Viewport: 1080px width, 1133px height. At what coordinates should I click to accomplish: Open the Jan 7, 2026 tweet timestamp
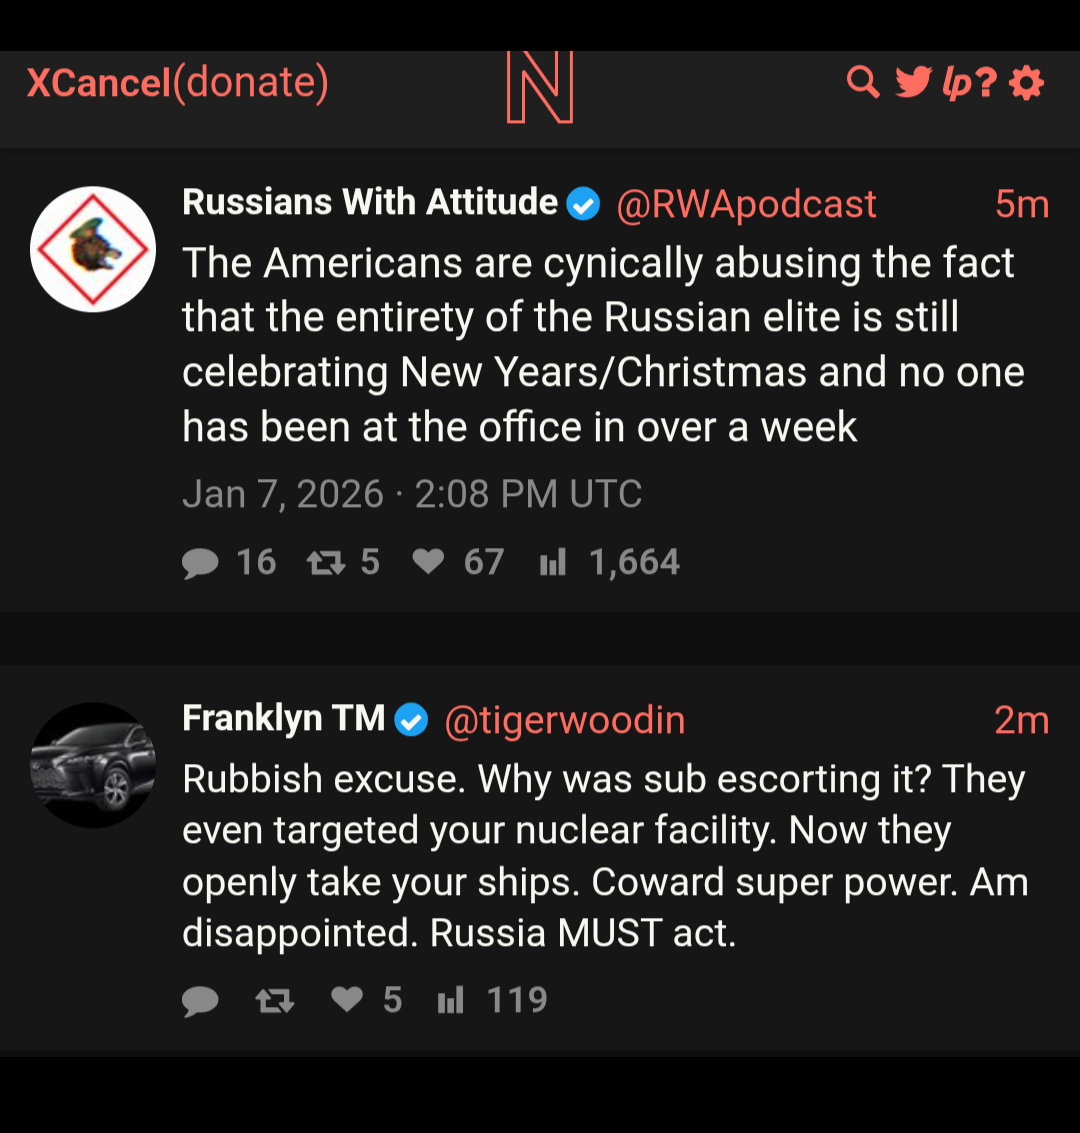coord(412,494)
